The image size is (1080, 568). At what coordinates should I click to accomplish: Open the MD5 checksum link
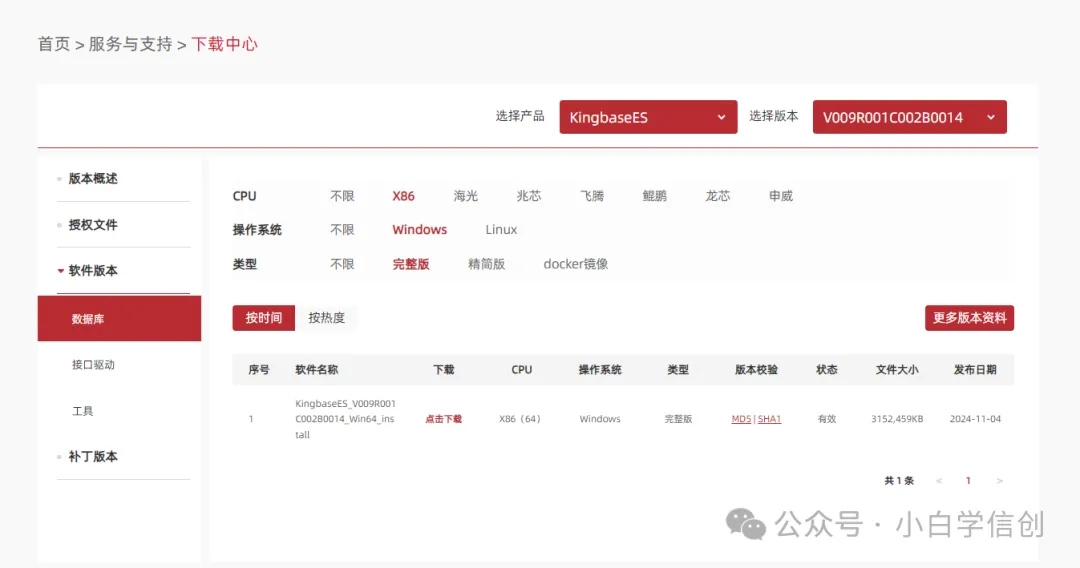pyautogui.click(x=741, y=419)
